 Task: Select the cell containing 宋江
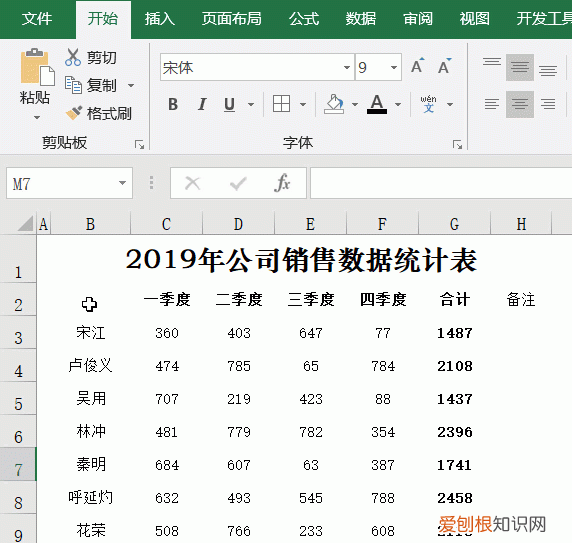point(90,333)
